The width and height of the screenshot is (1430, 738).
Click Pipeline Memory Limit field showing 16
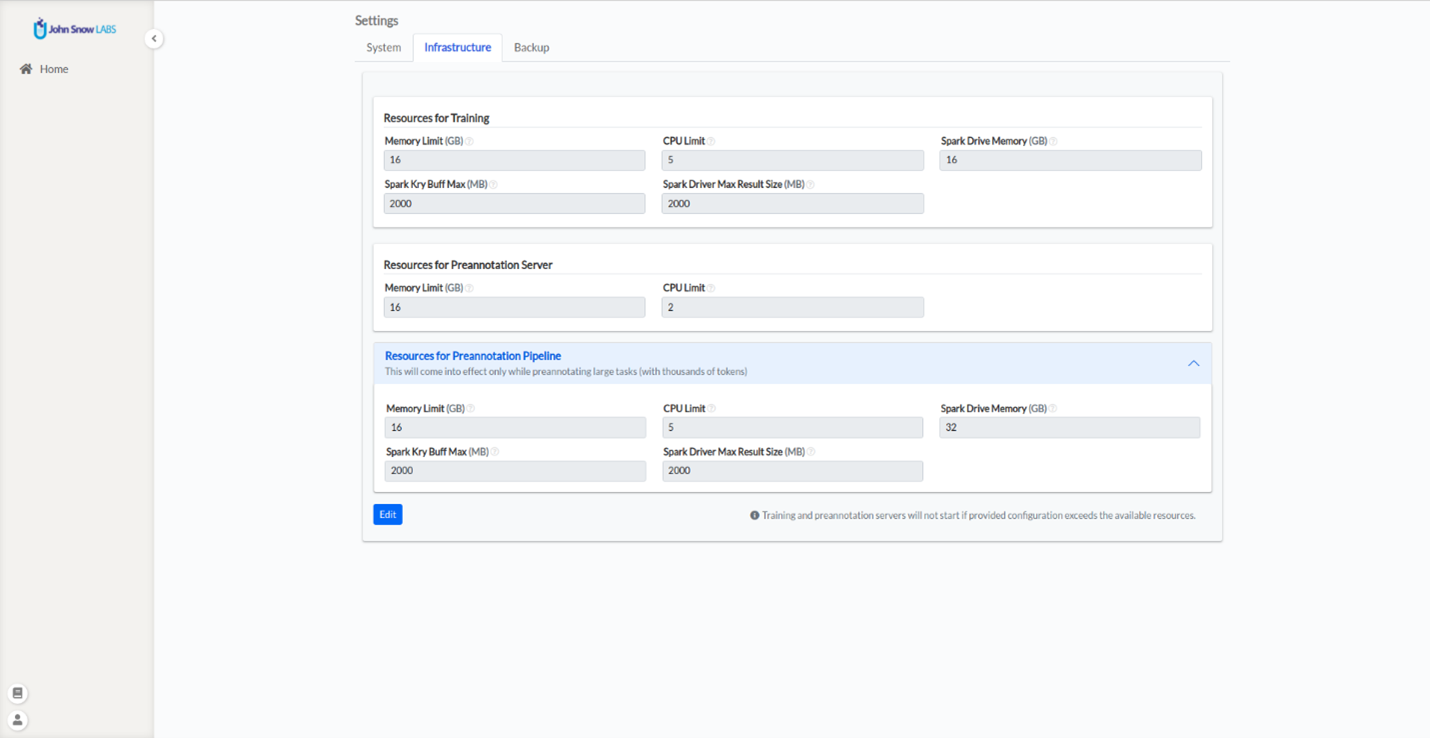tap(516, 428)
